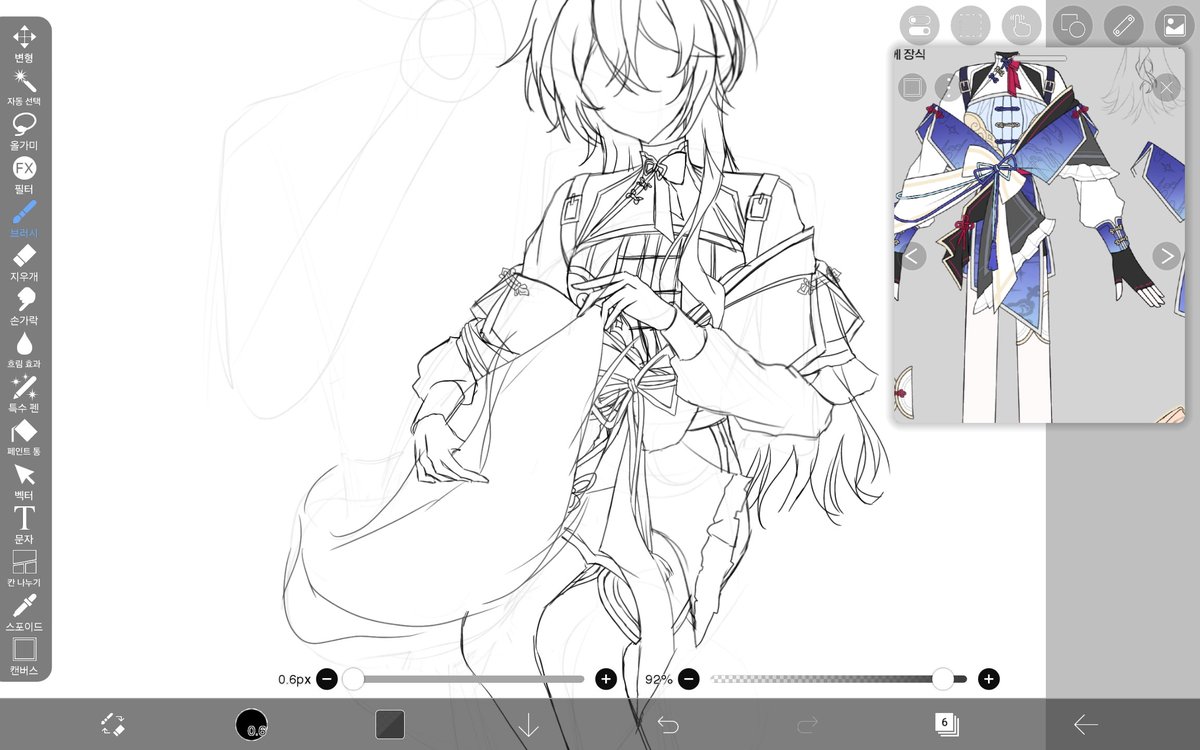Open brush settings via 0.6 brush circle
The image size is (1200, 750).
[x=251, y=725]
